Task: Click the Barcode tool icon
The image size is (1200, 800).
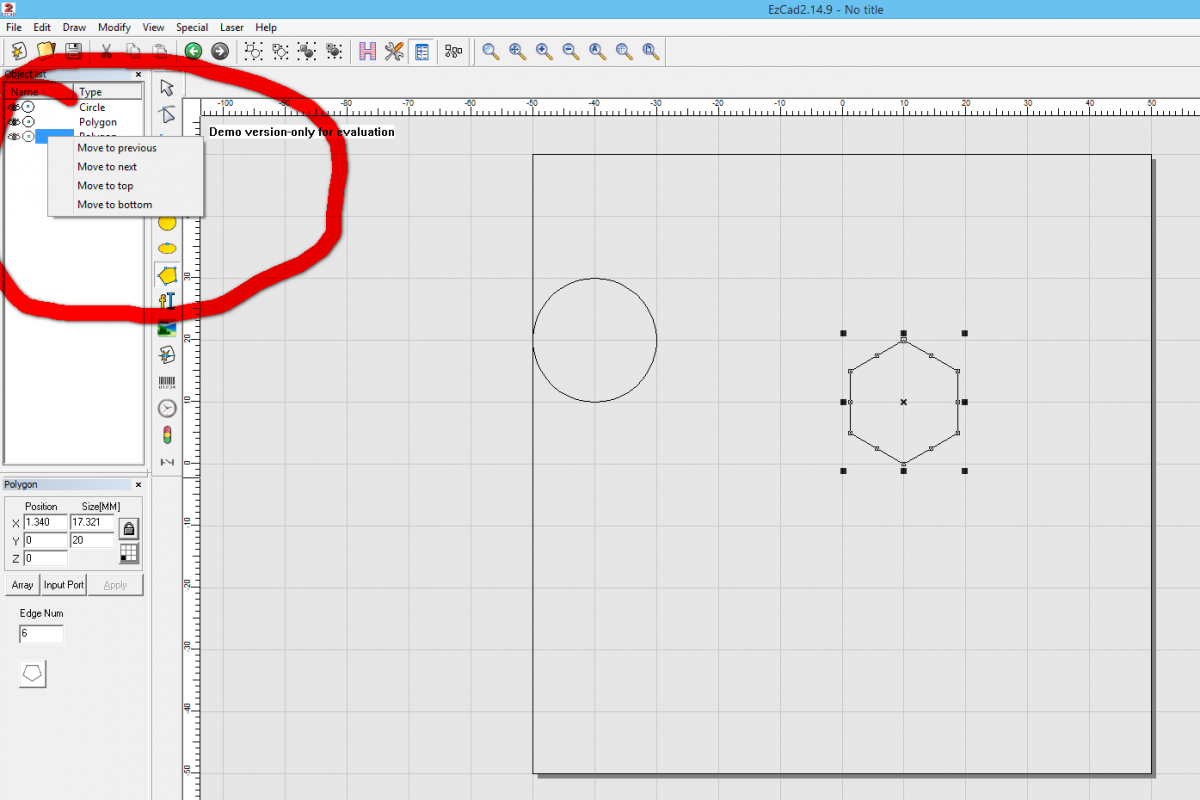Action: pyautogui.click(x=167, y=382)
